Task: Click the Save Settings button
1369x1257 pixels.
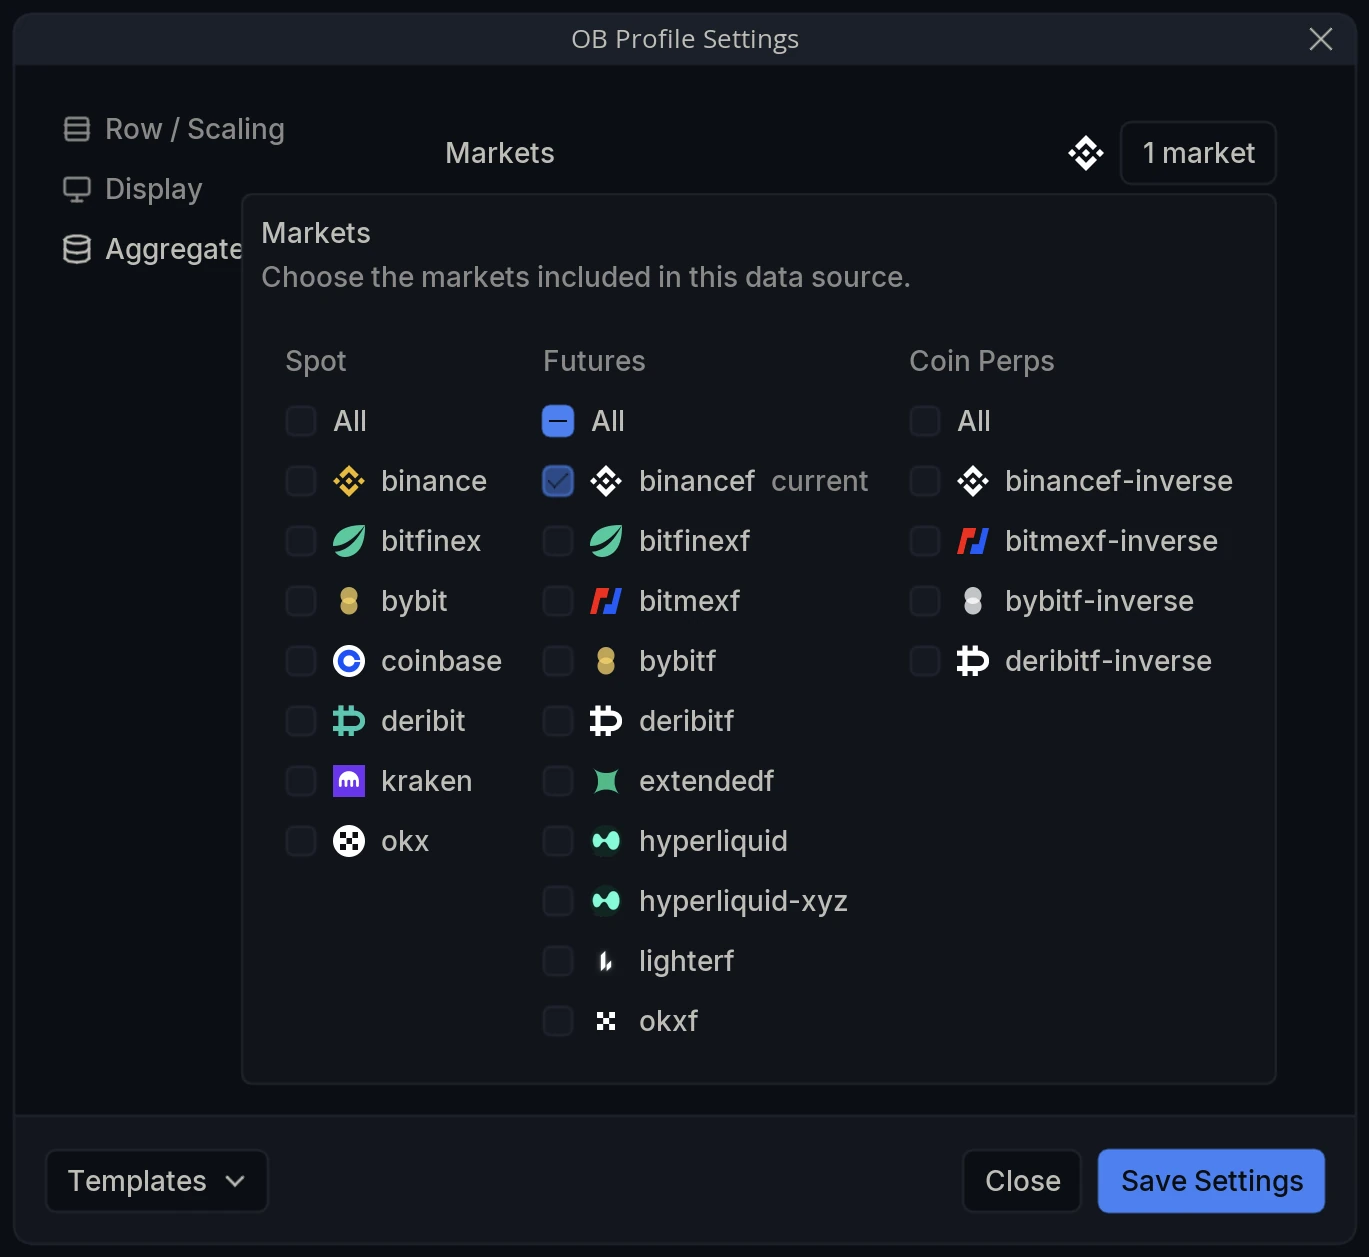Action: tap(1211, 1181)
